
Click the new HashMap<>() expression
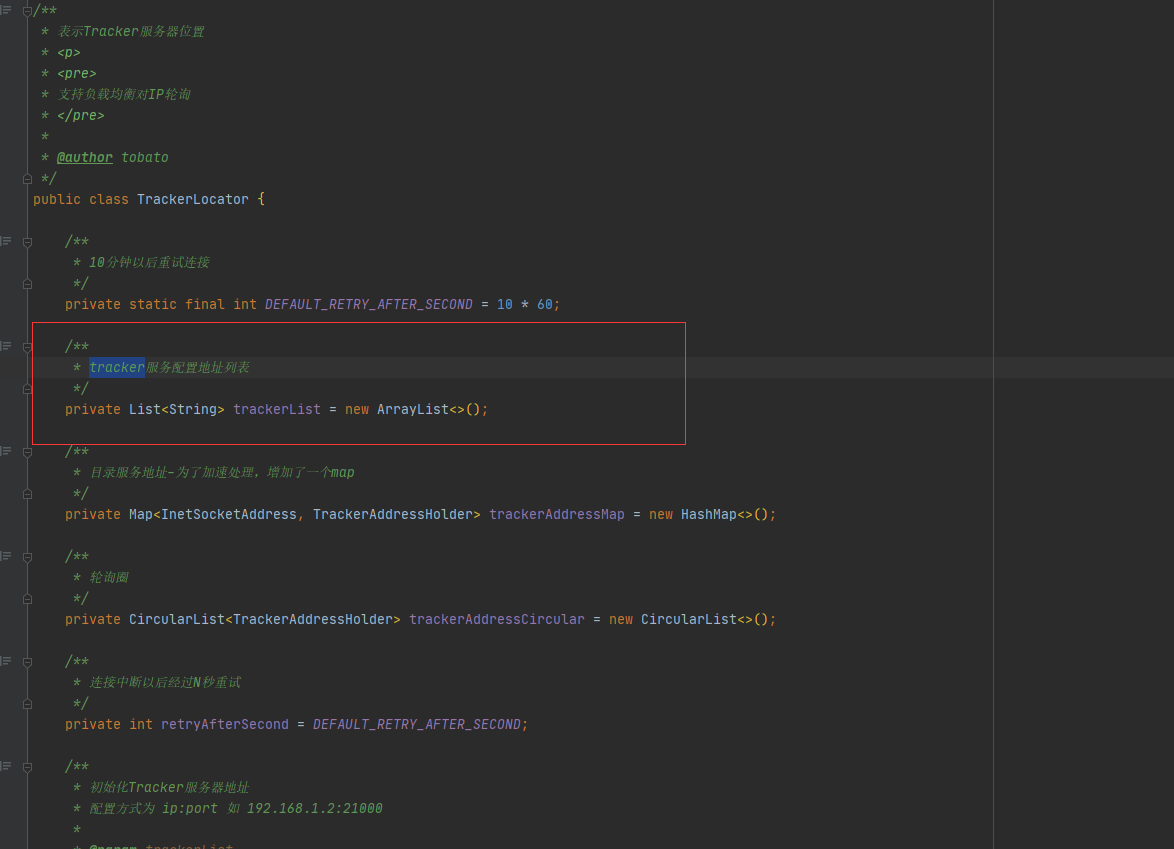pos(712,514)
